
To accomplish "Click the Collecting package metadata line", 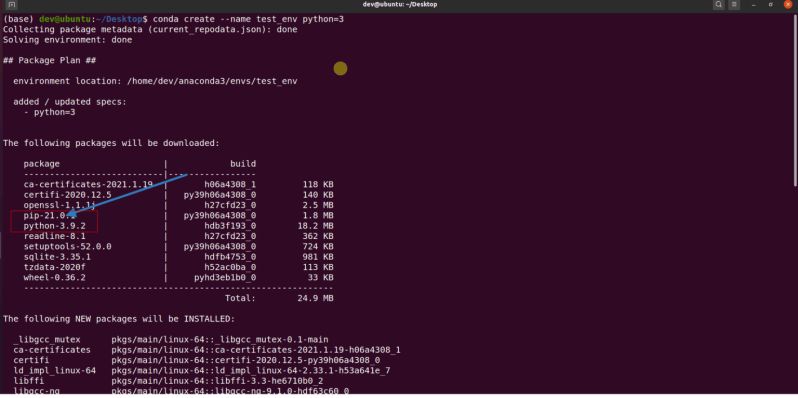I will 150,30.
